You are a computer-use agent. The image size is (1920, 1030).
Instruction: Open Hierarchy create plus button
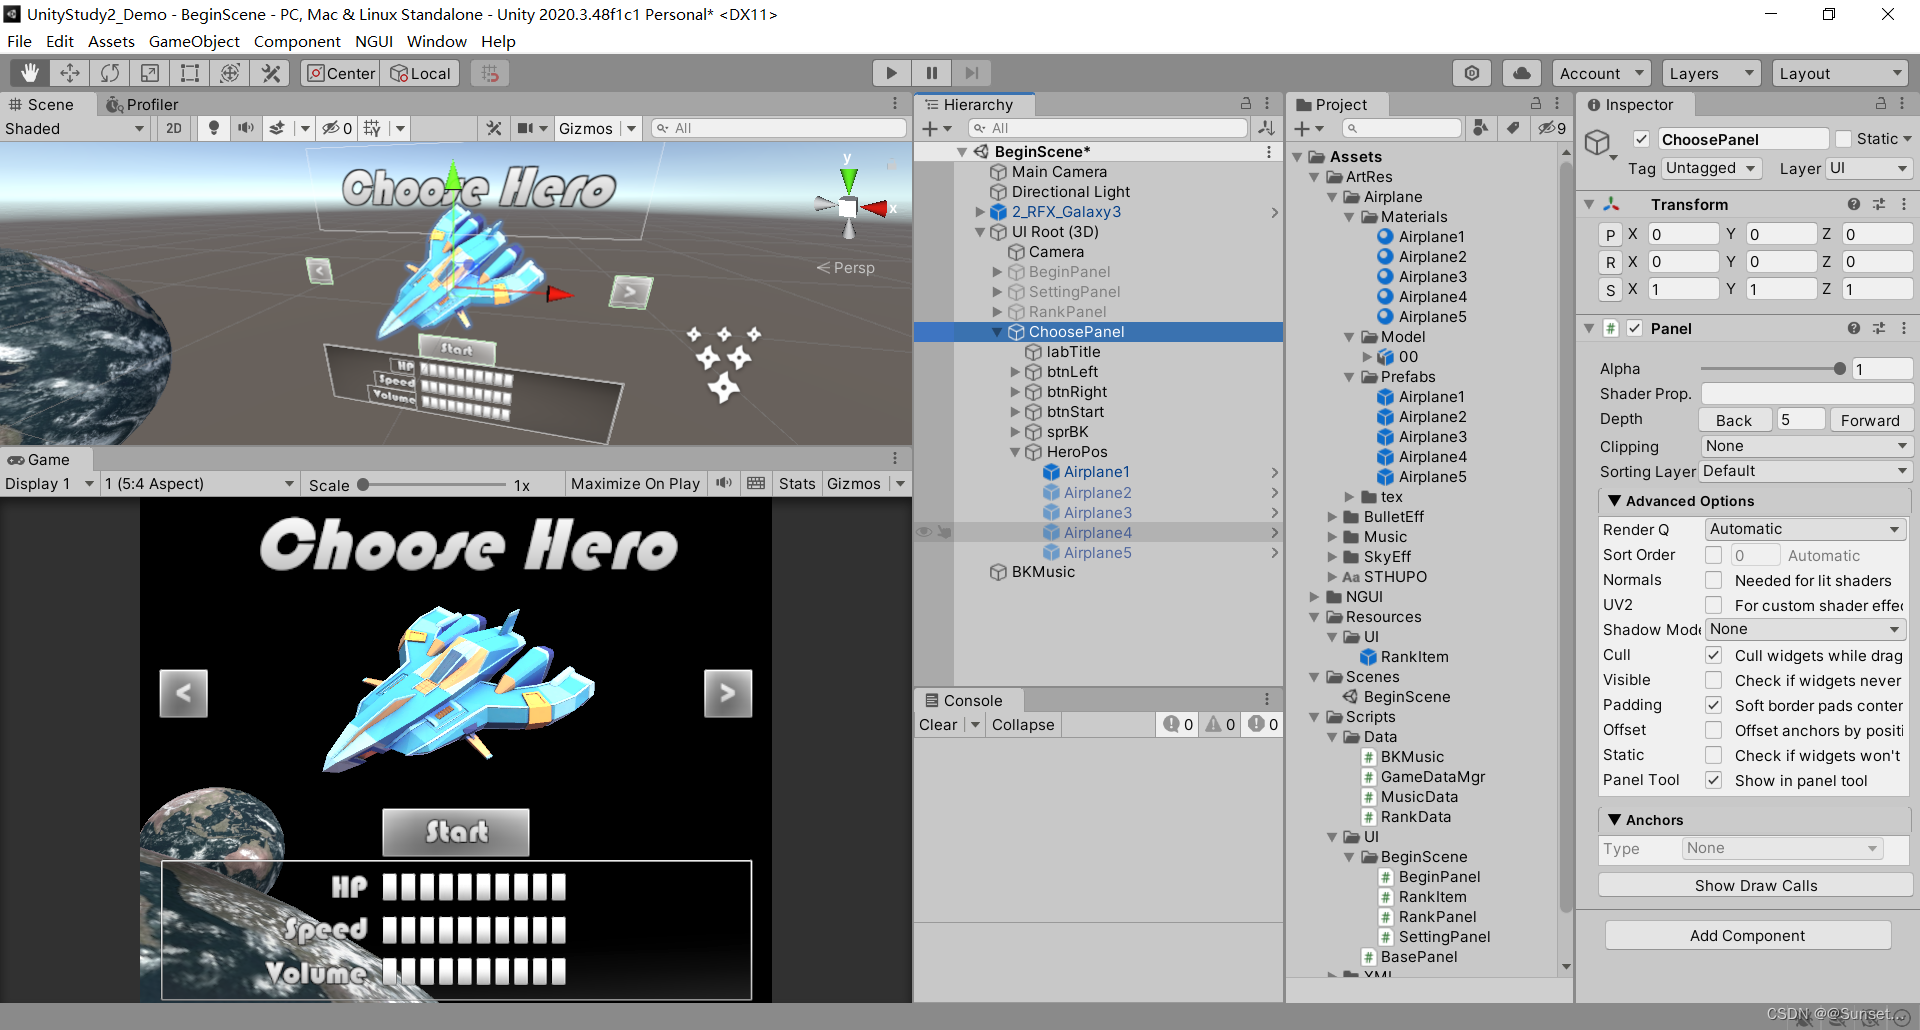coord(937,128)
